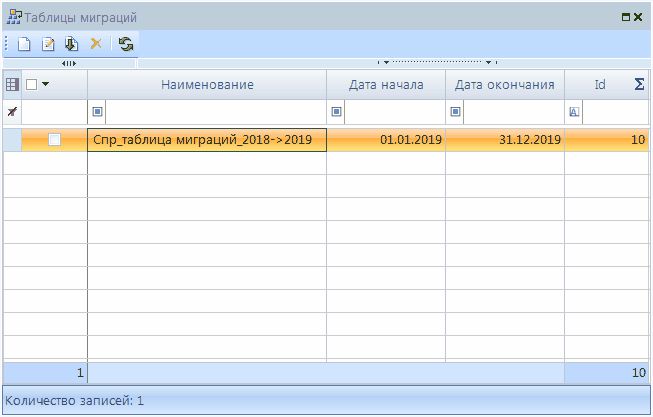Open filter condition selector for Дата начала column

(336, 112)
